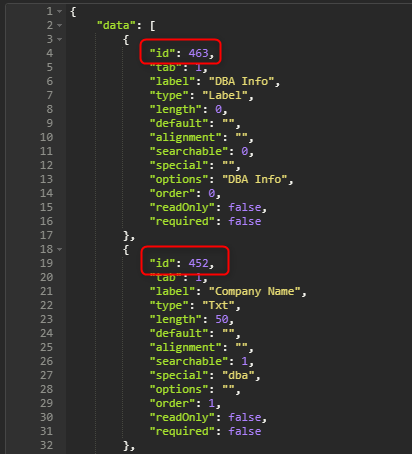Click the id value 463
Screen dimensions: 412x454
tap(198, 53)
